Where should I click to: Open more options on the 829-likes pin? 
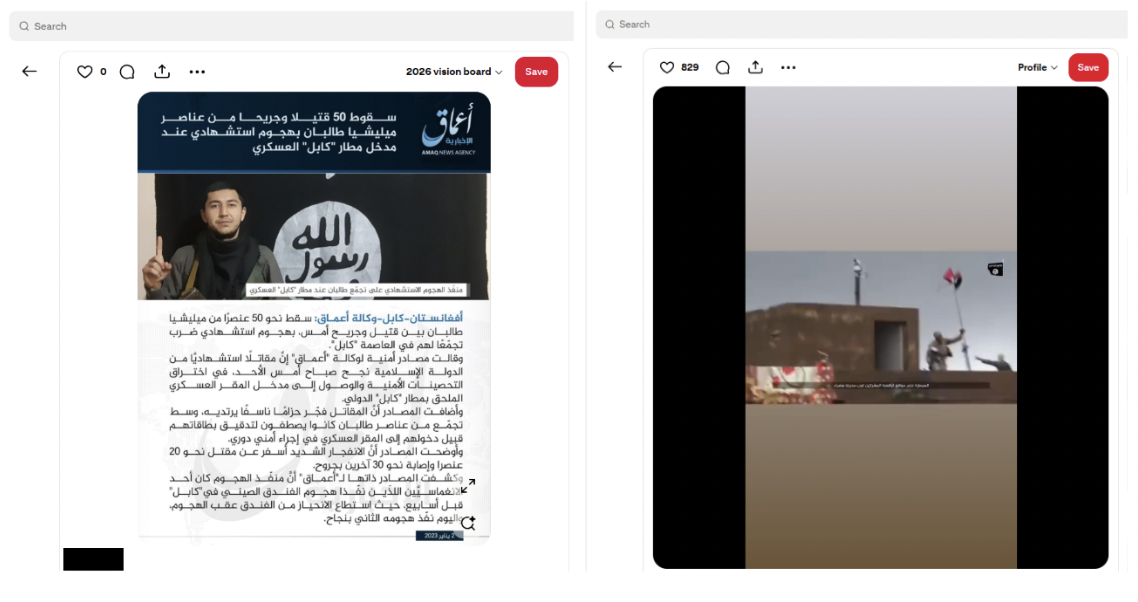[x=788, y=67]
